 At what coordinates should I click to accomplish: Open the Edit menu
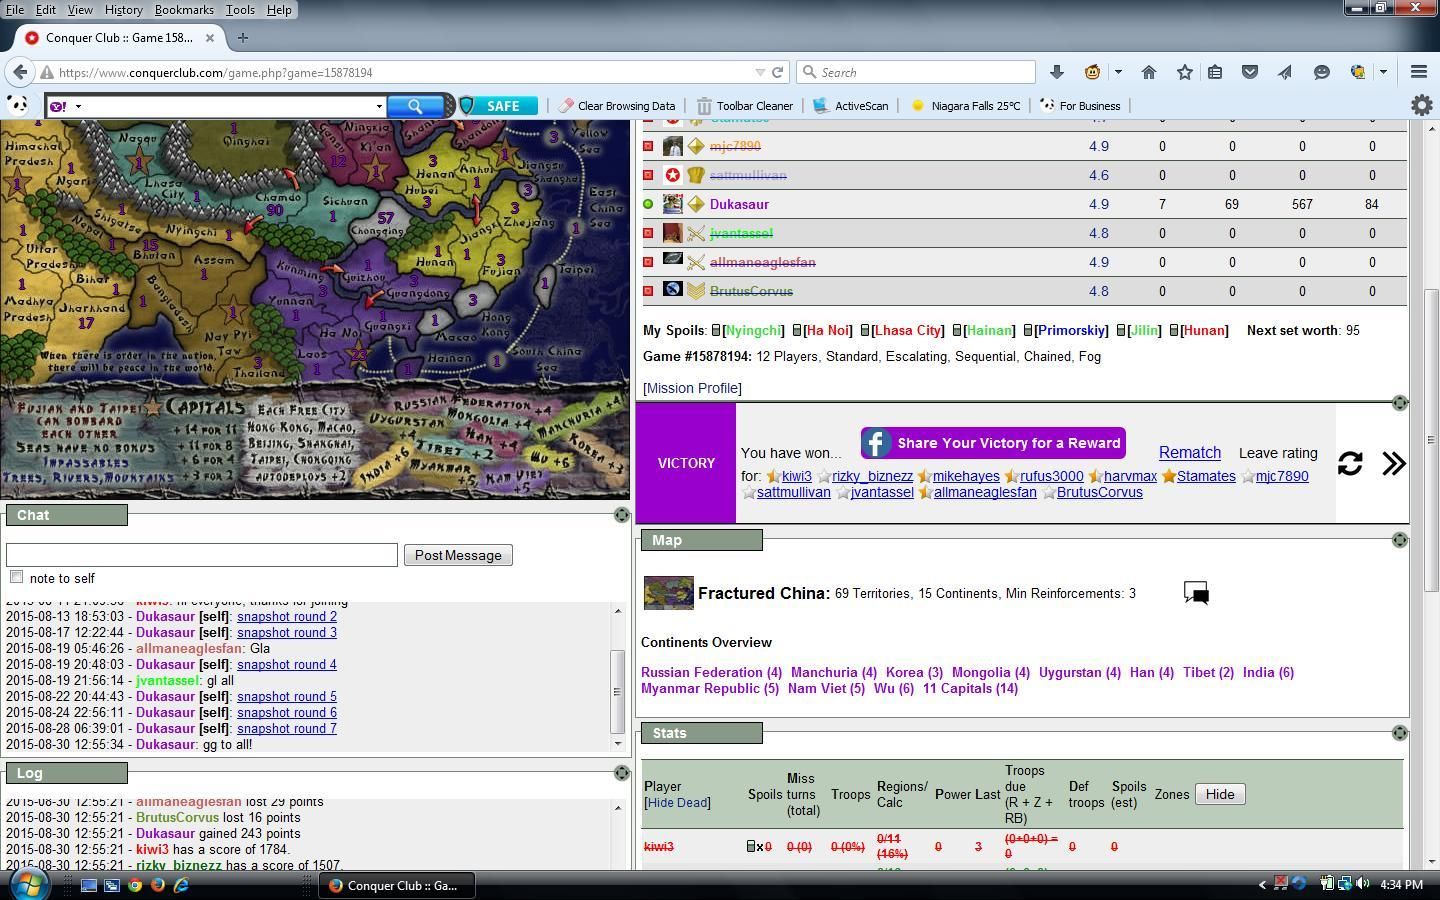[x=46, y=9]
